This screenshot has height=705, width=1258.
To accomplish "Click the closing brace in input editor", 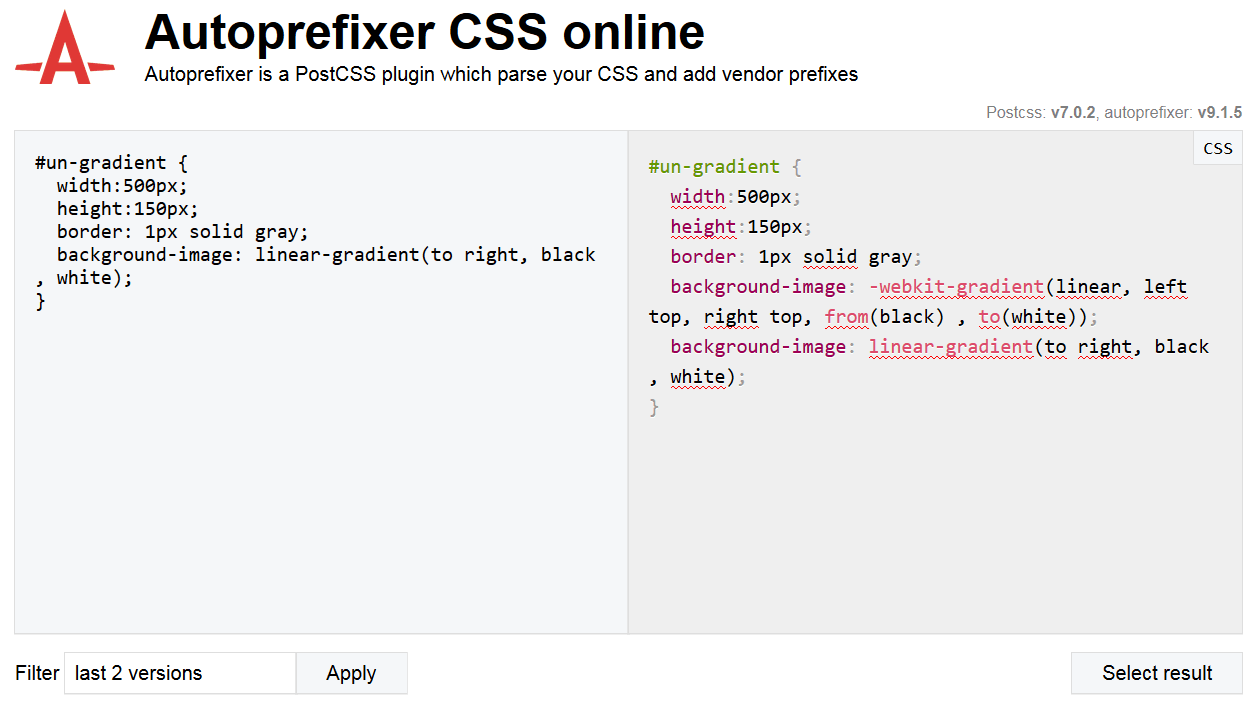I will 41,301.
